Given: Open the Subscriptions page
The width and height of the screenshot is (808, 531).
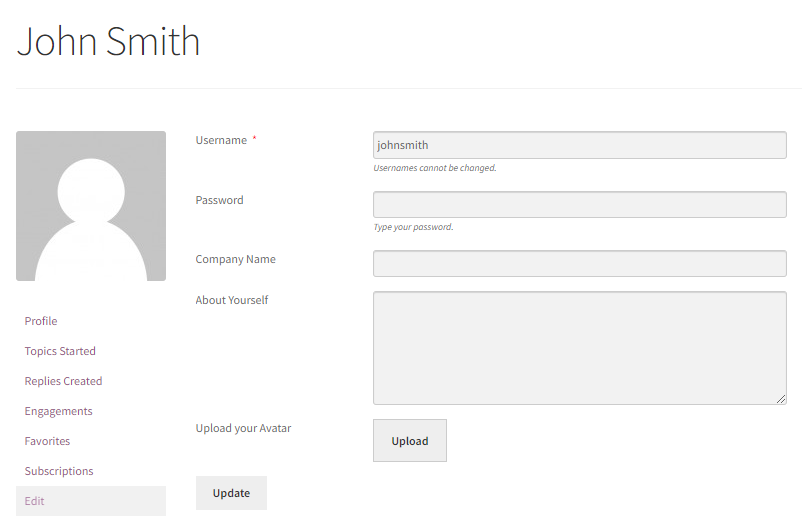Looking at the screenshot, I should 59,471.
